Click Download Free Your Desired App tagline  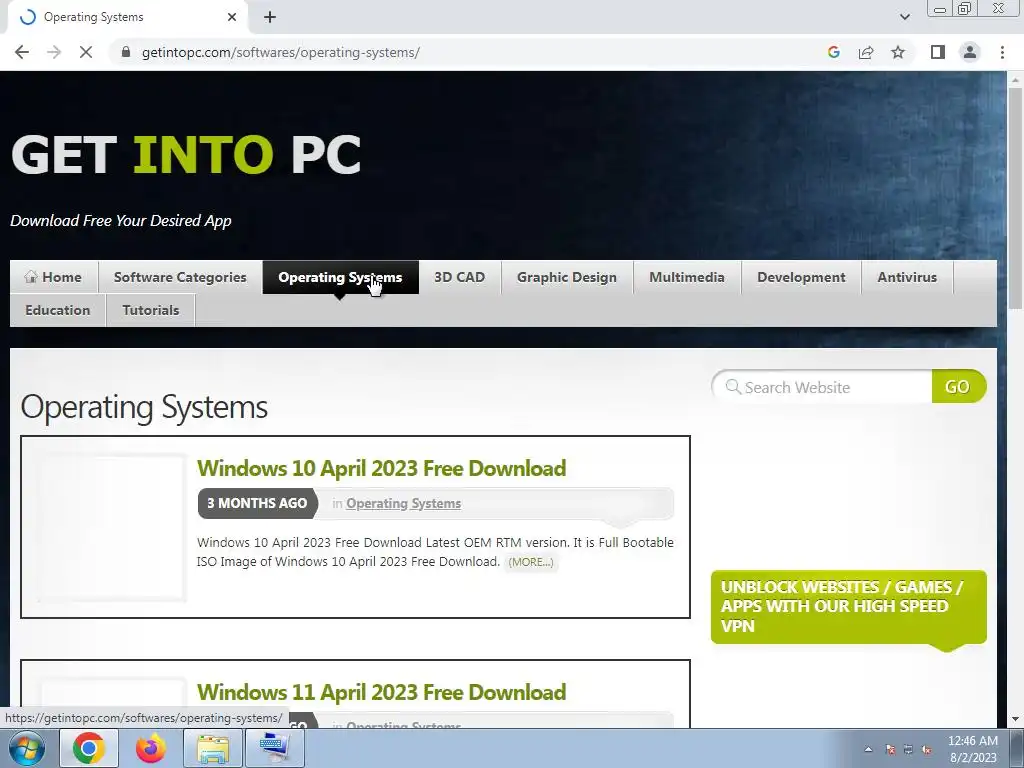tap(121, 221)
